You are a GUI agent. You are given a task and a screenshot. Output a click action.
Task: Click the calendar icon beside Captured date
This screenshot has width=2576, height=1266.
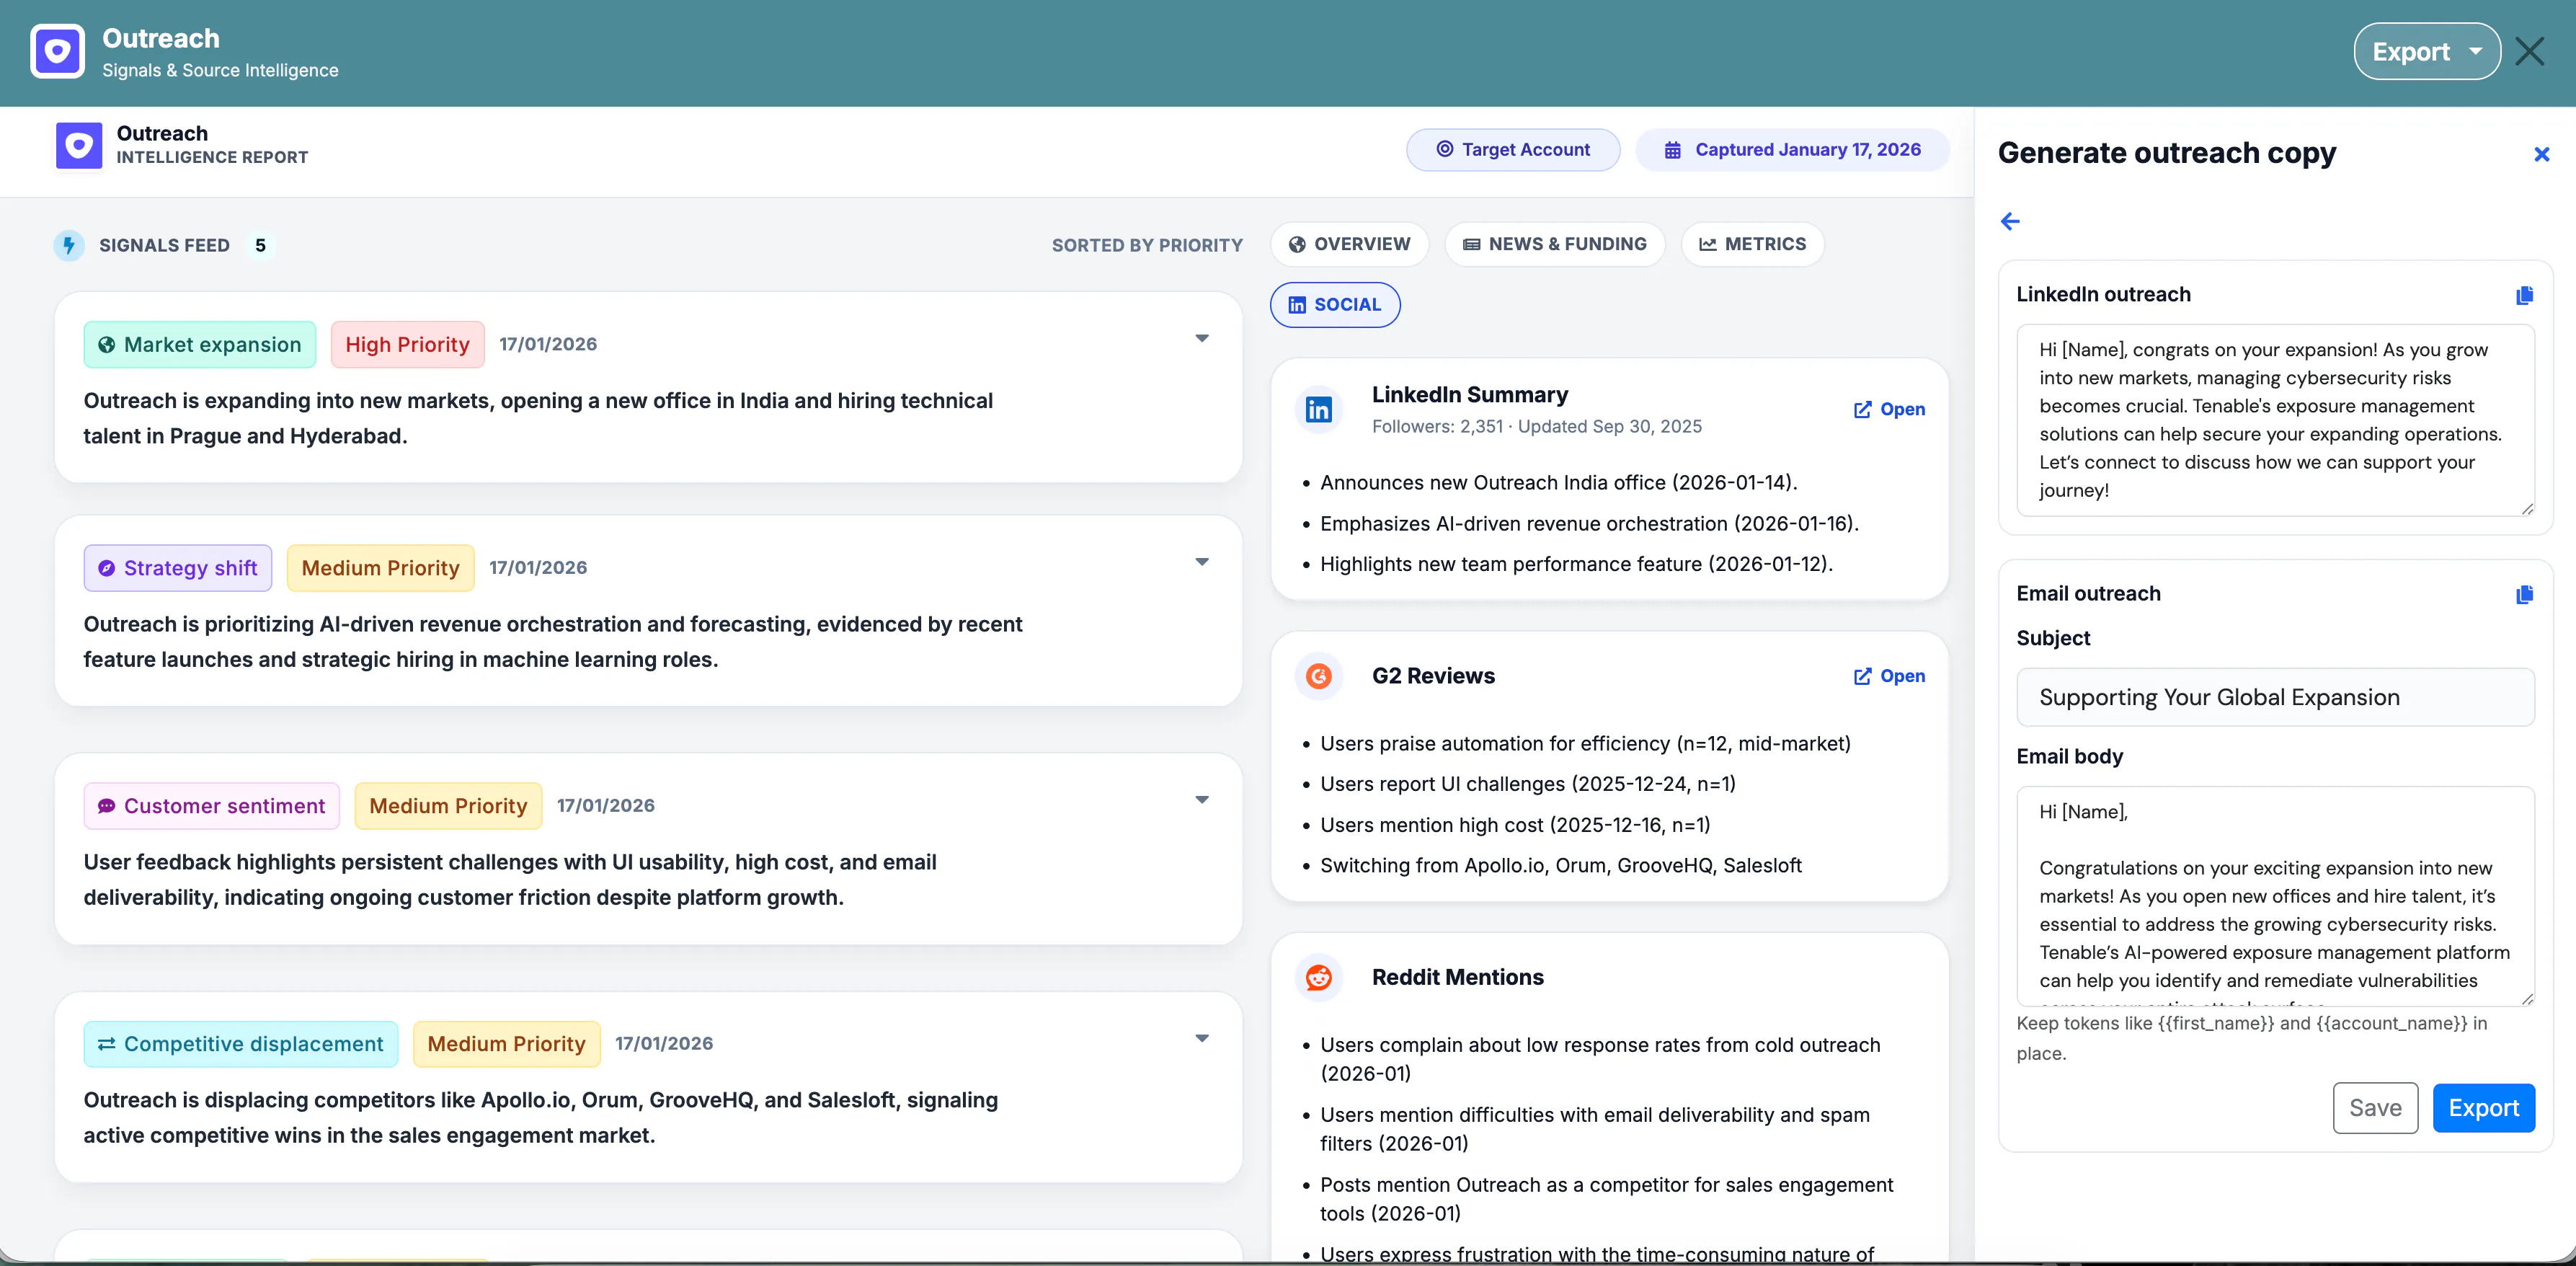point(1672,150)
